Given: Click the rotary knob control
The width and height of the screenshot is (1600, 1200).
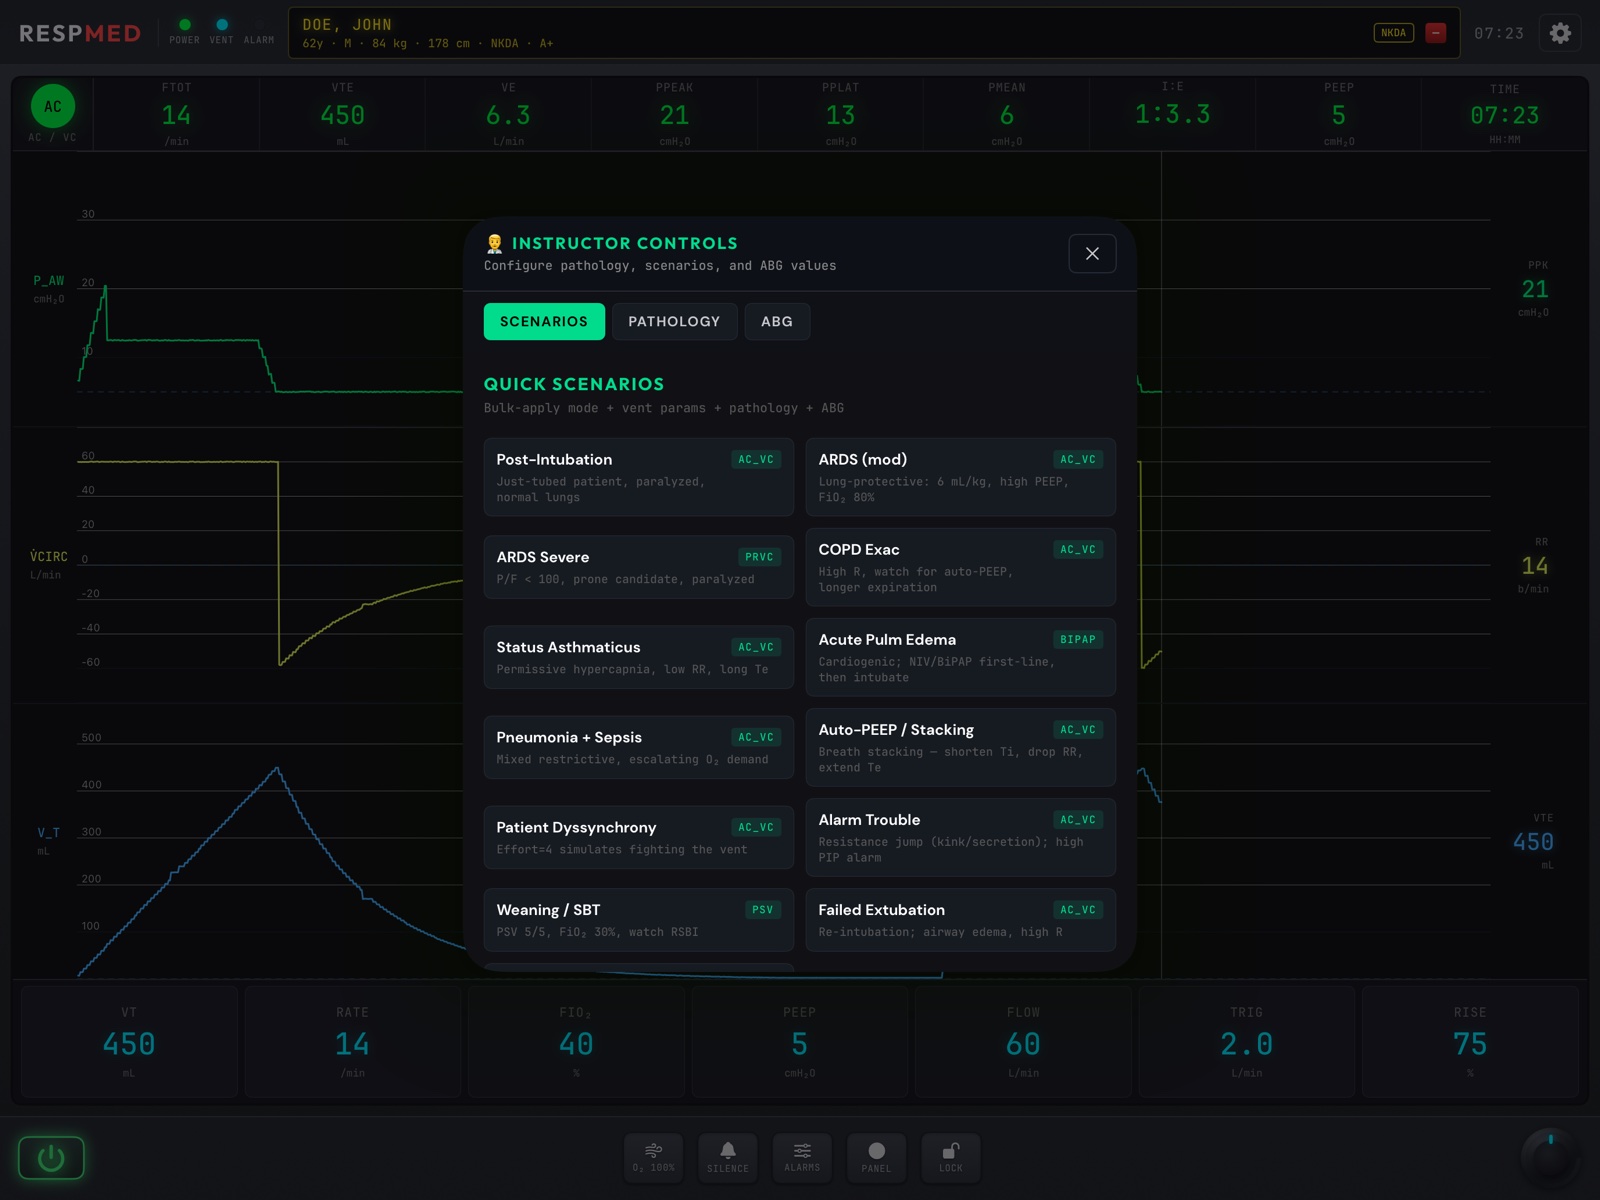Looking at the screenshot, I should 1550,1158.
